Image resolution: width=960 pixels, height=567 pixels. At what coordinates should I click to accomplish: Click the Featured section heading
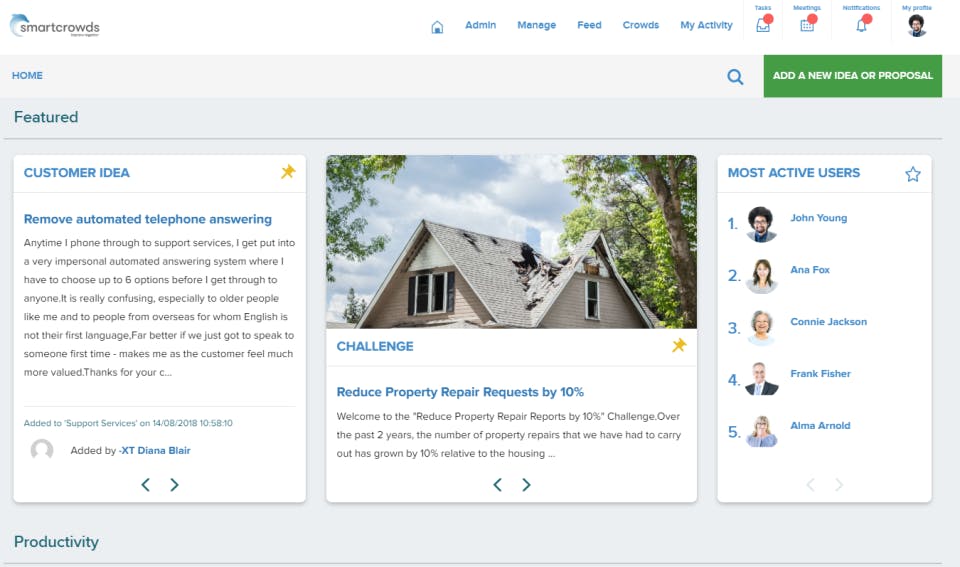46,117
